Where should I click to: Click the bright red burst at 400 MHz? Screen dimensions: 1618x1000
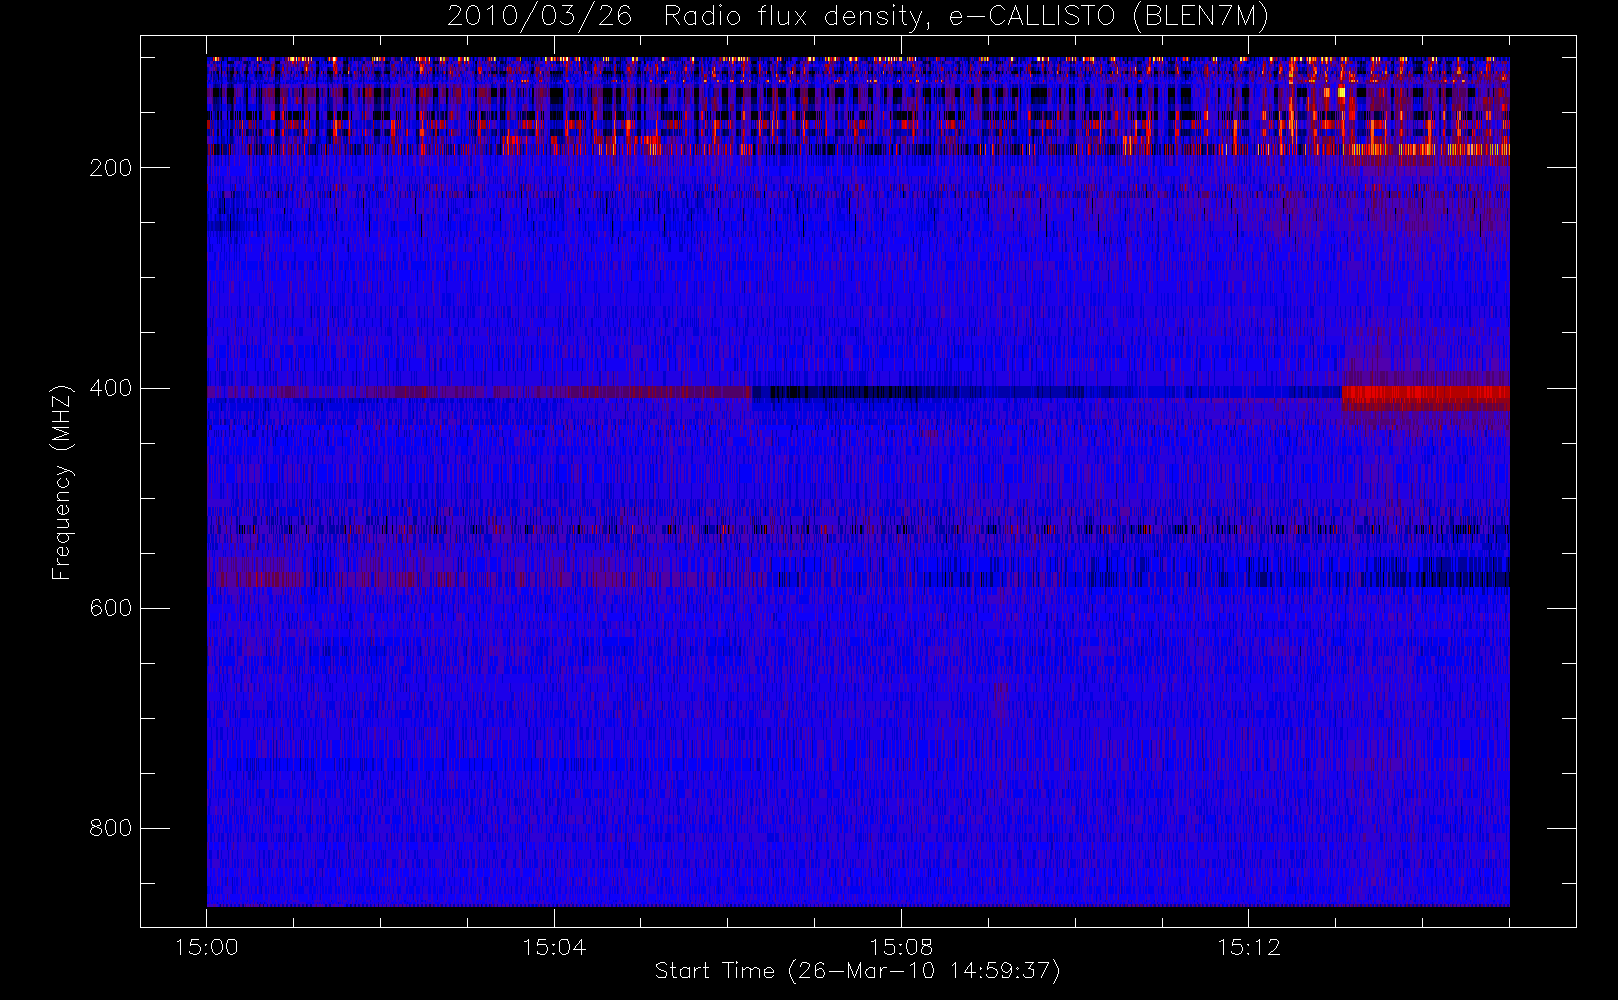point(1426,397)
